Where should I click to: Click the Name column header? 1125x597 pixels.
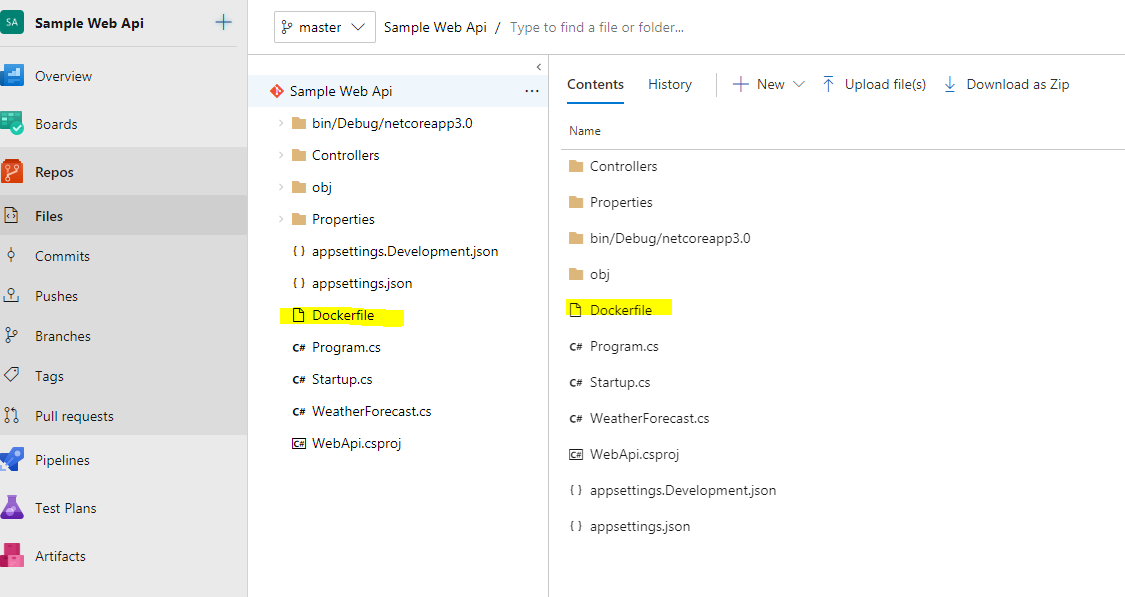tap(585, 131)
